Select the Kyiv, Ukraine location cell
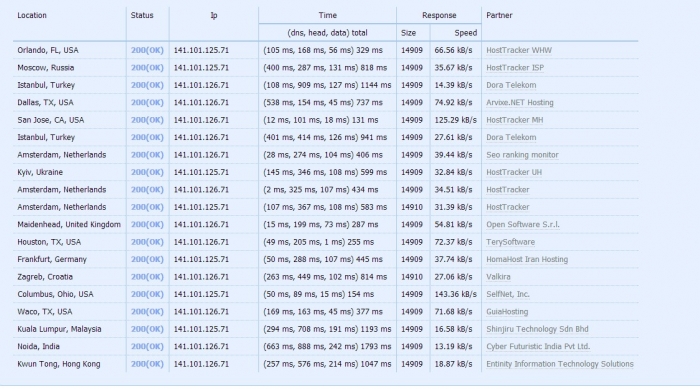The image size is (700, 389). 40,172
